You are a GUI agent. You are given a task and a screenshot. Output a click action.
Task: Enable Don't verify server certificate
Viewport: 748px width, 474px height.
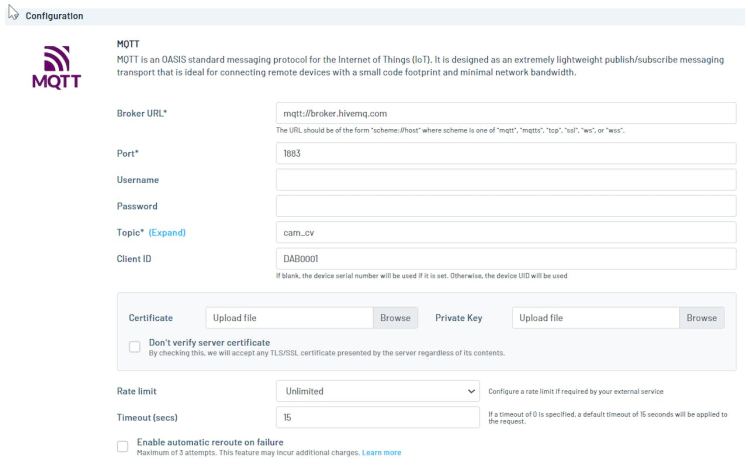click(x=134, y=347)
